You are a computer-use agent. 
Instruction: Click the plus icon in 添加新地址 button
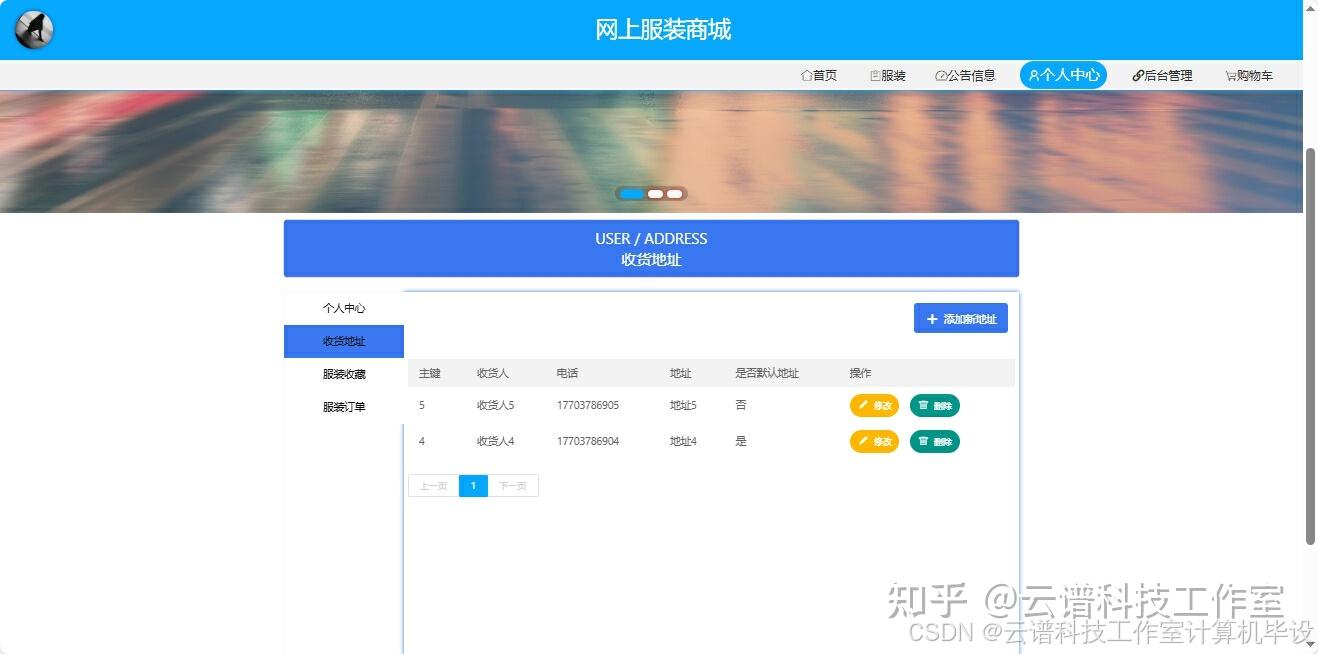click(x=932, y=319)
